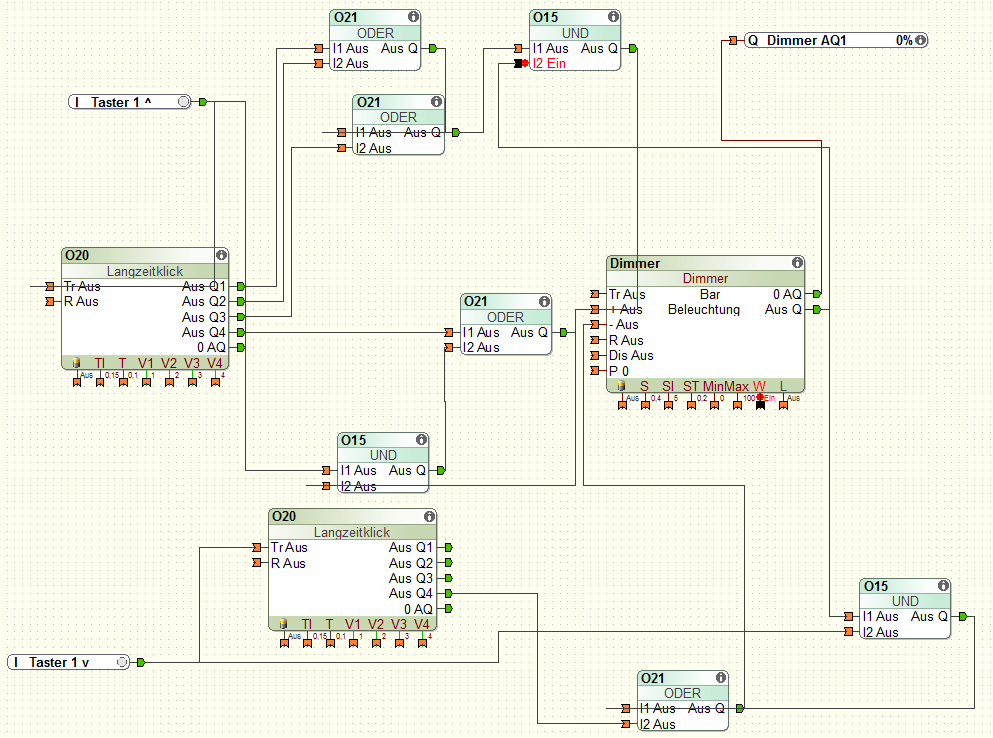Viewport: 993px width, 738px height.
Task: Open info icon on Q Dimmer AQ1 output
Action: coord(920,40)
